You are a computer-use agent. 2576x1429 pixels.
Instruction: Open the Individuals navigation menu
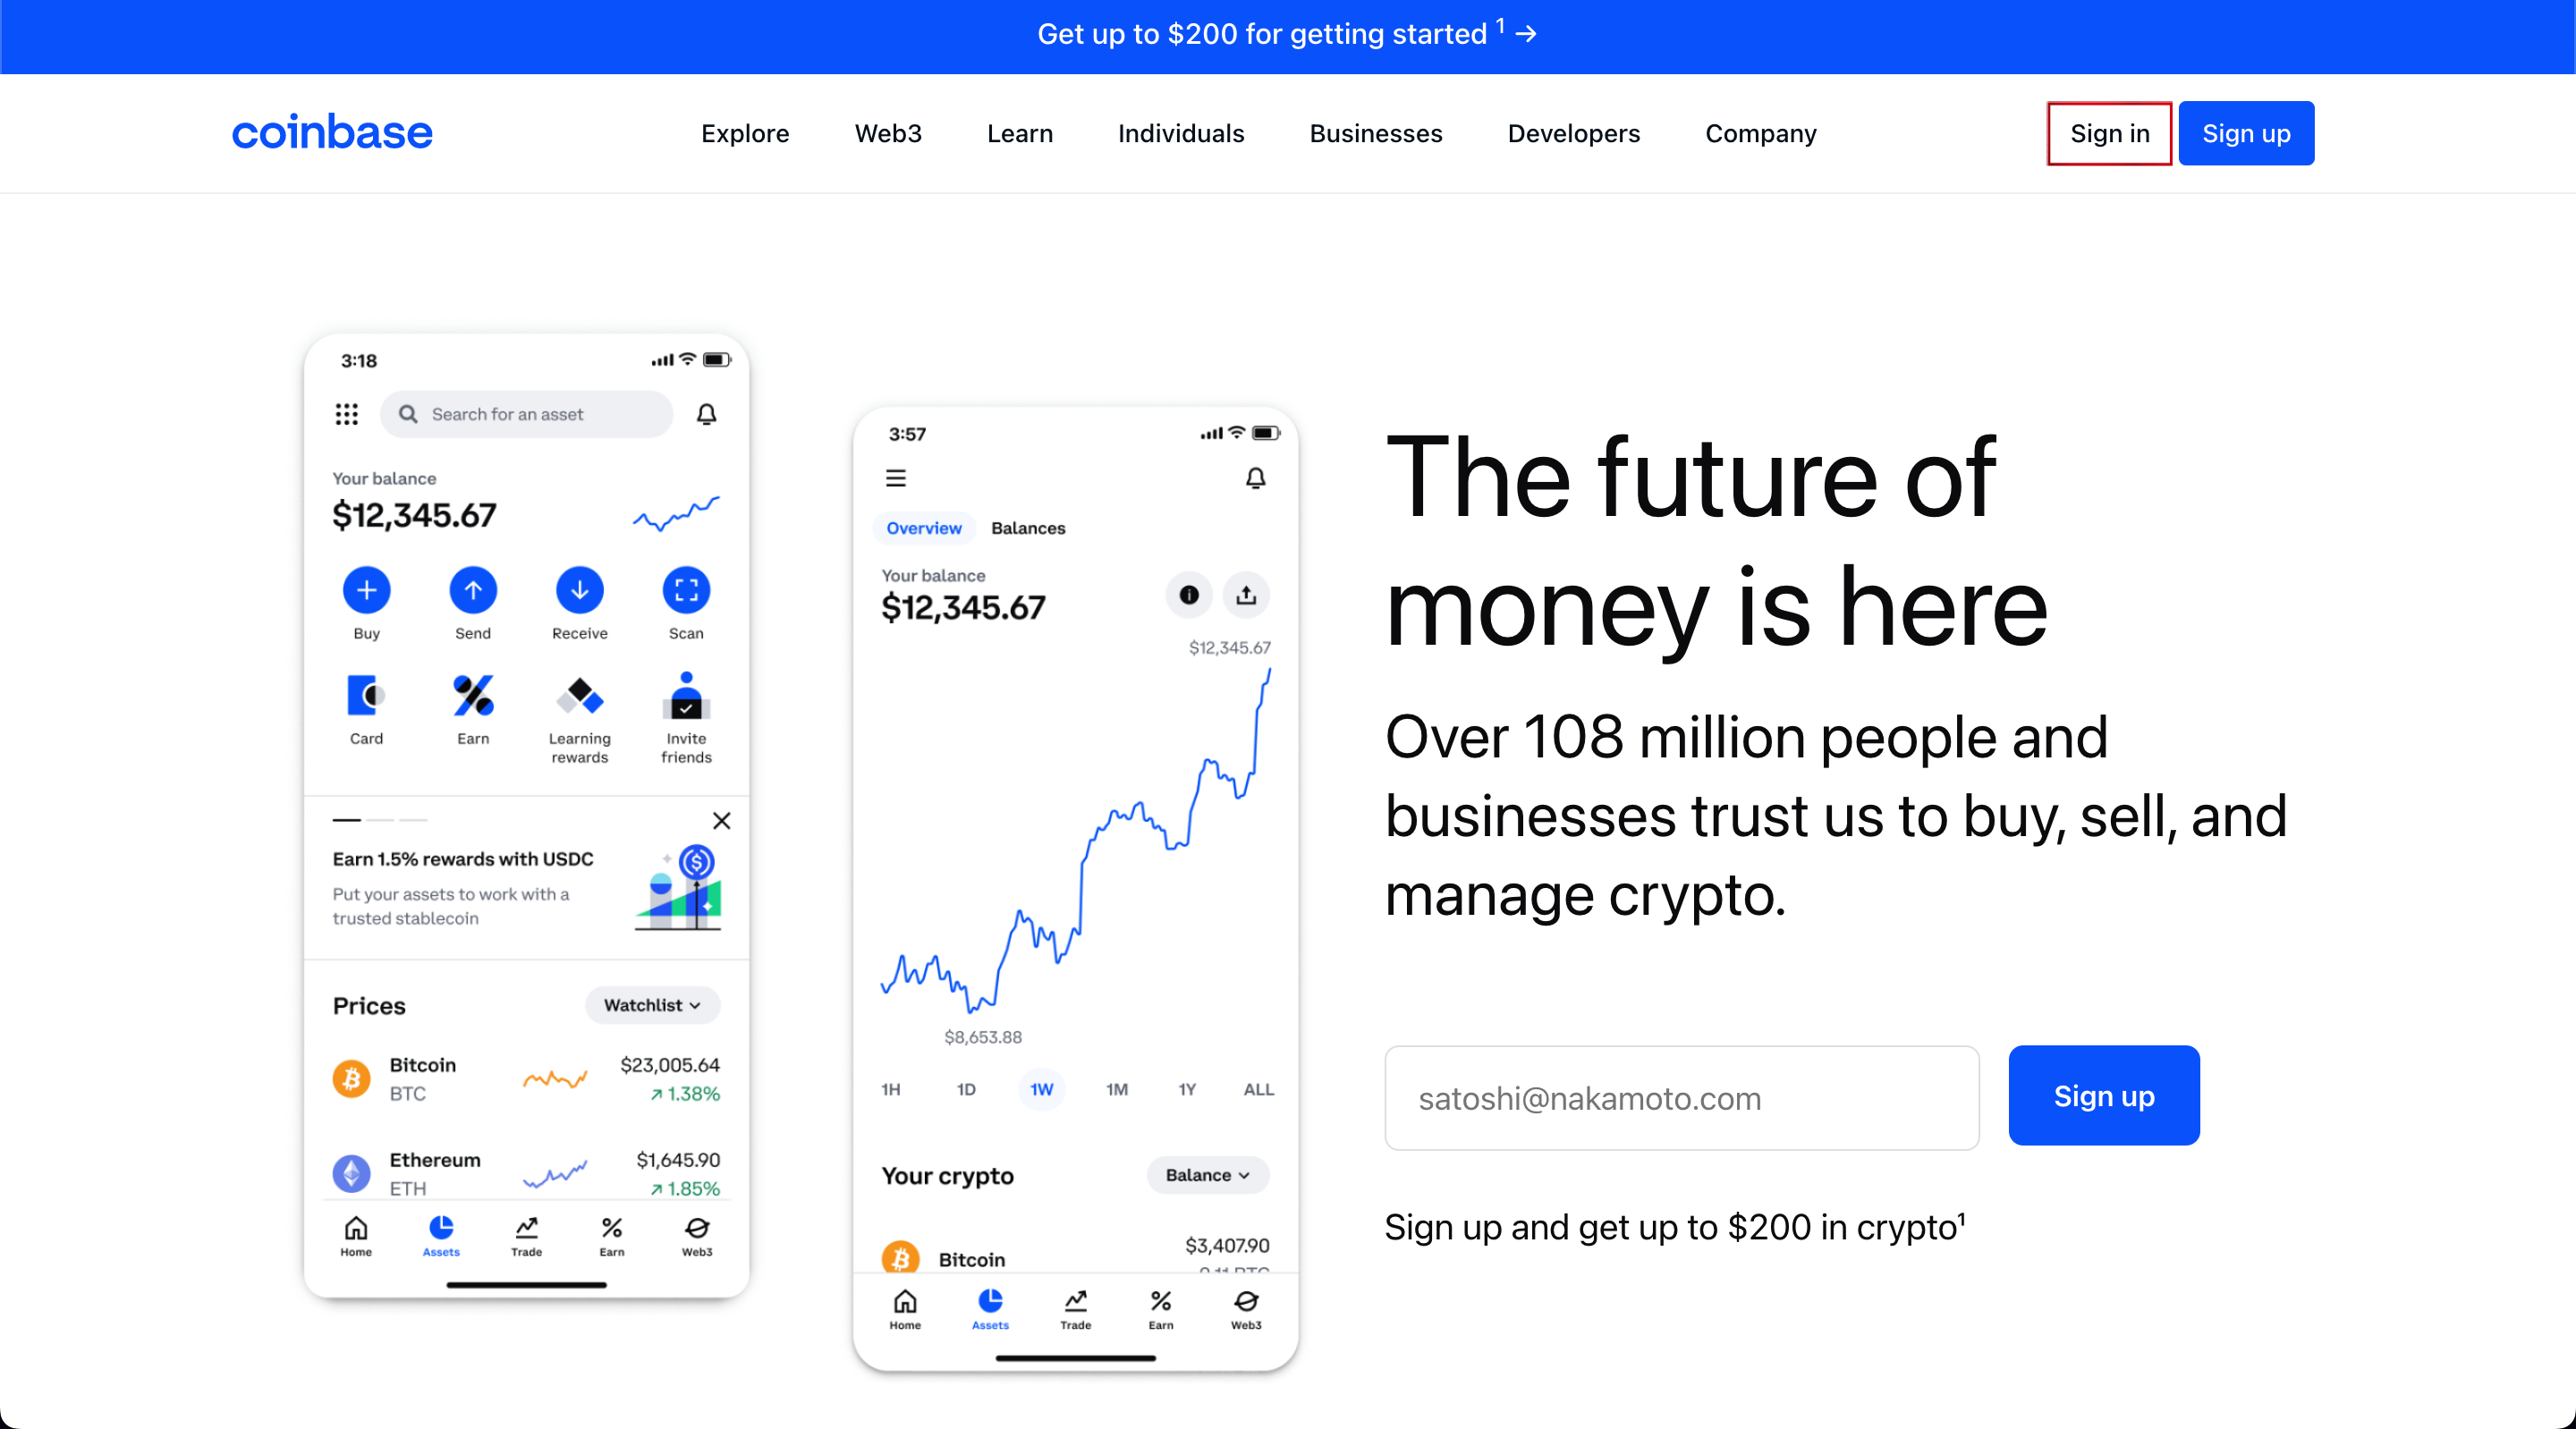tap(1179, 132)
